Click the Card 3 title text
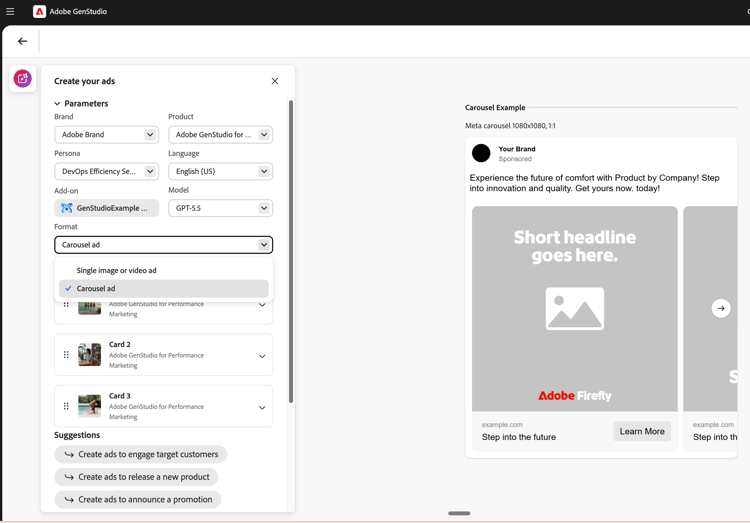This screenshot has width=750, height=523. (120, 396)
